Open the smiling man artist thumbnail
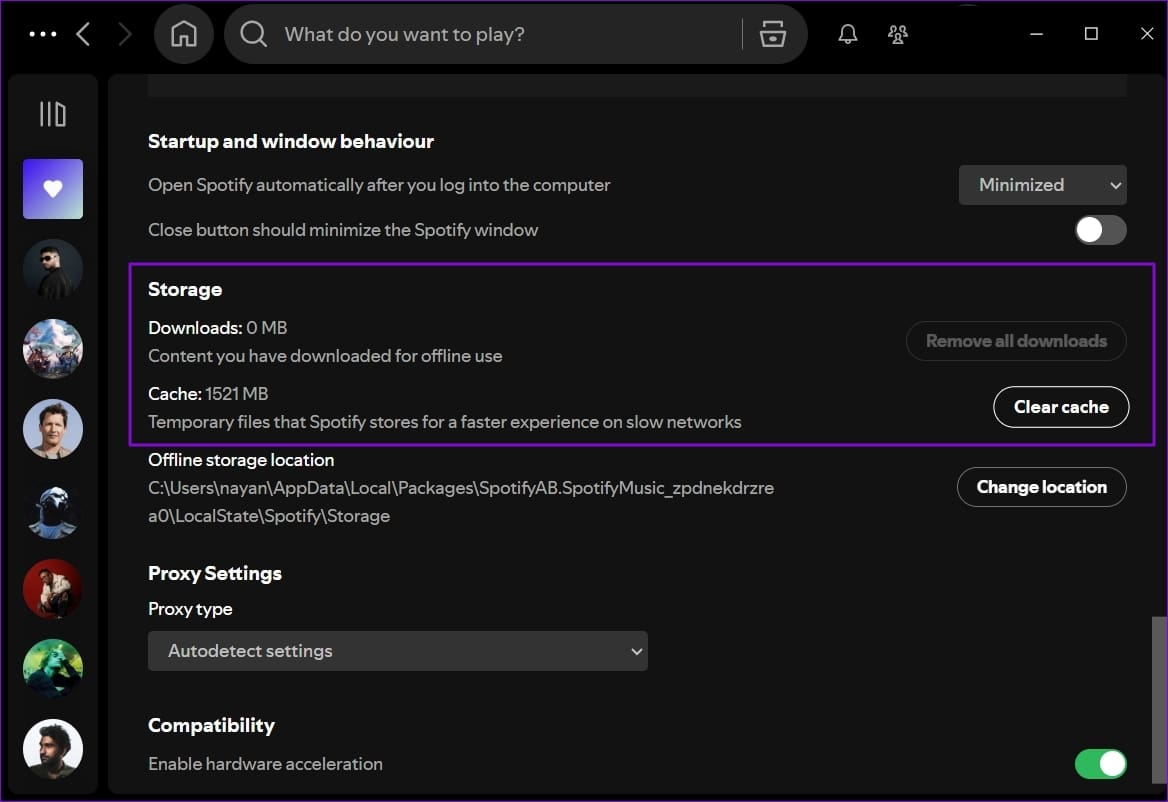 (x=53, y=429)
